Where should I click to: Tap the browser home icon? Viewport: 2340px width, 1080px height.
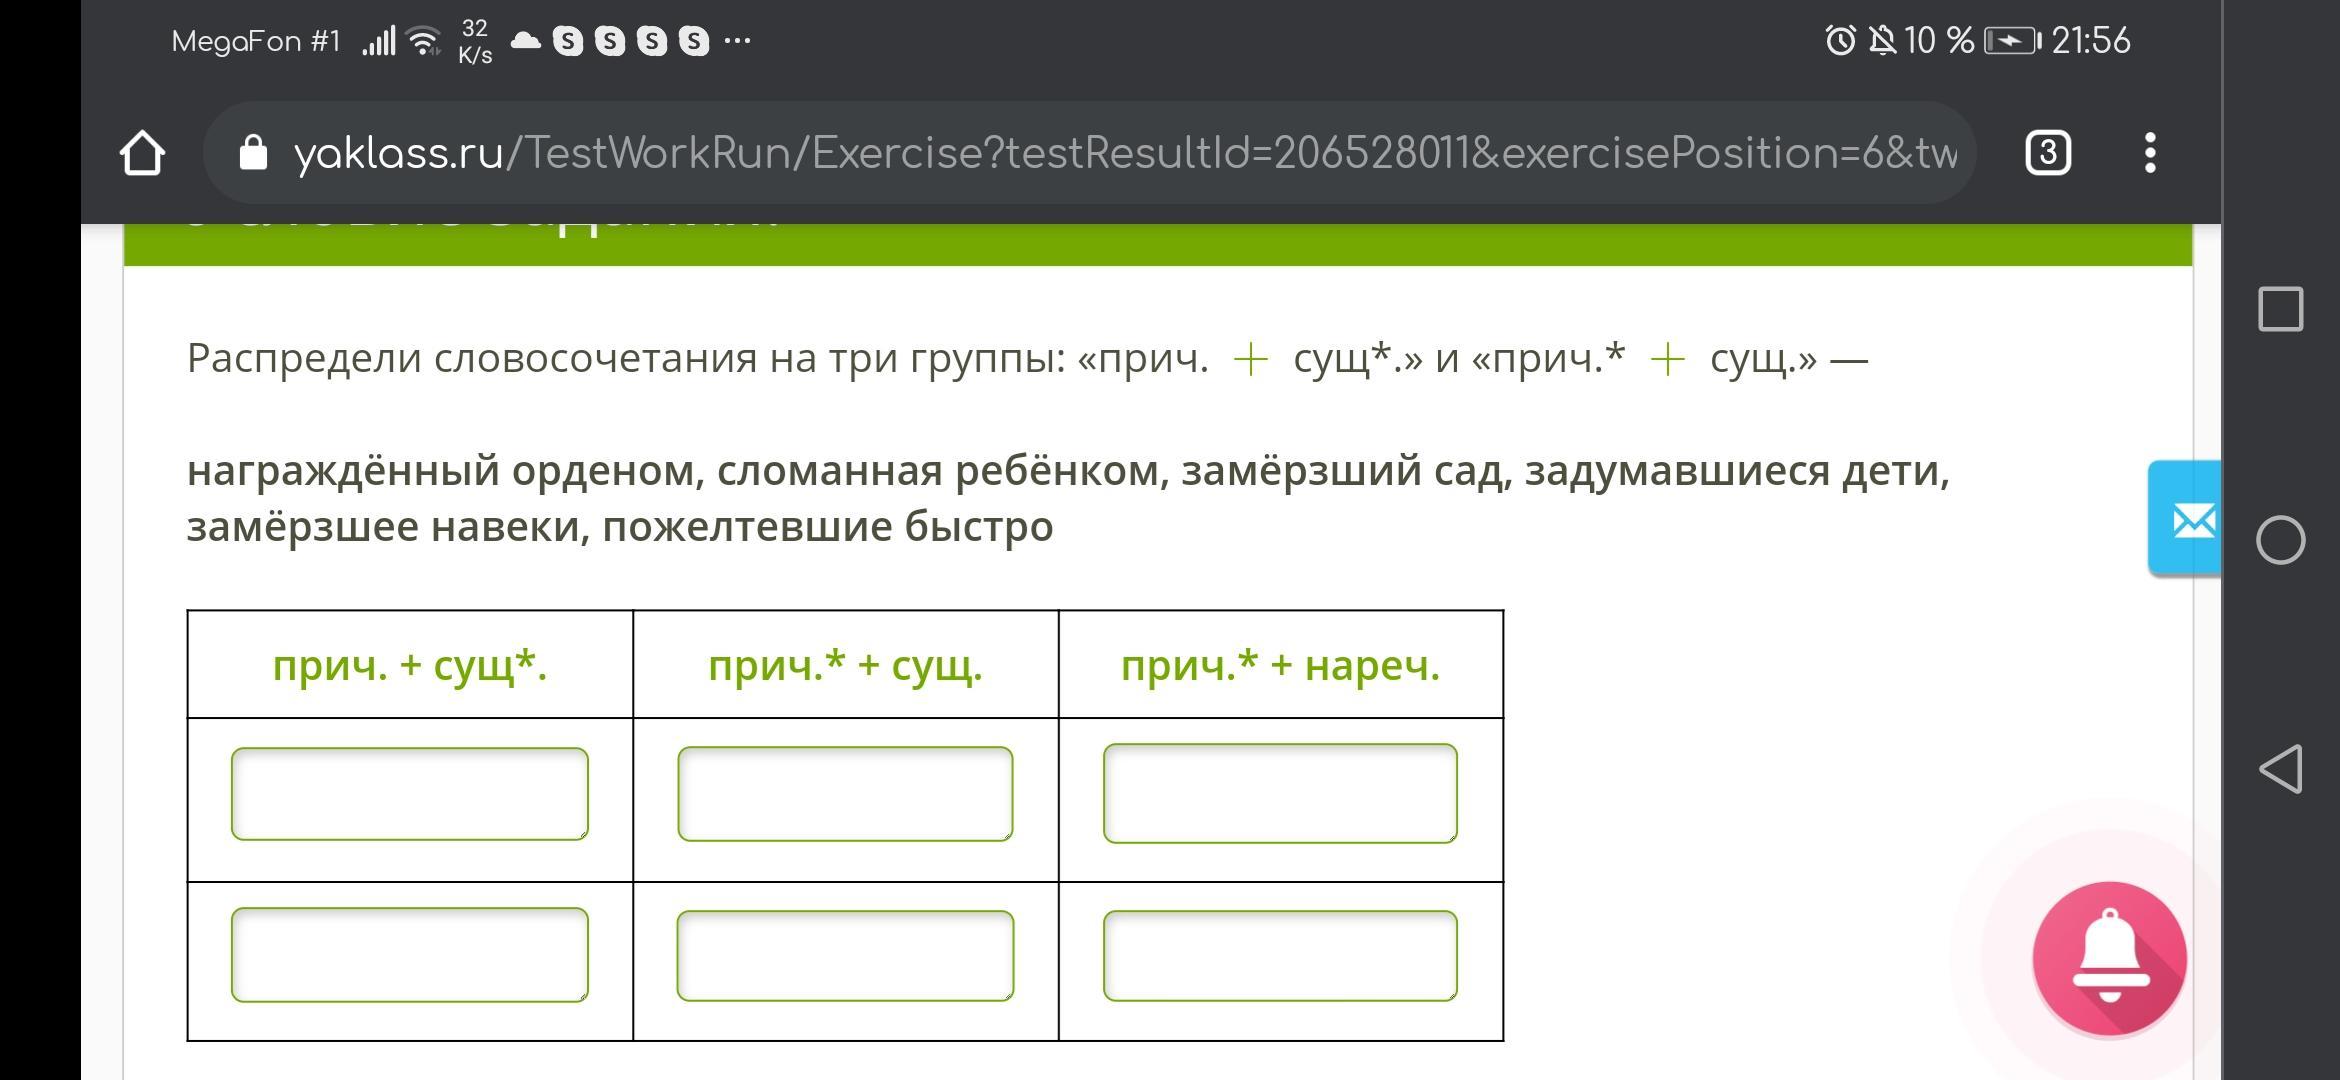(142, 153)
